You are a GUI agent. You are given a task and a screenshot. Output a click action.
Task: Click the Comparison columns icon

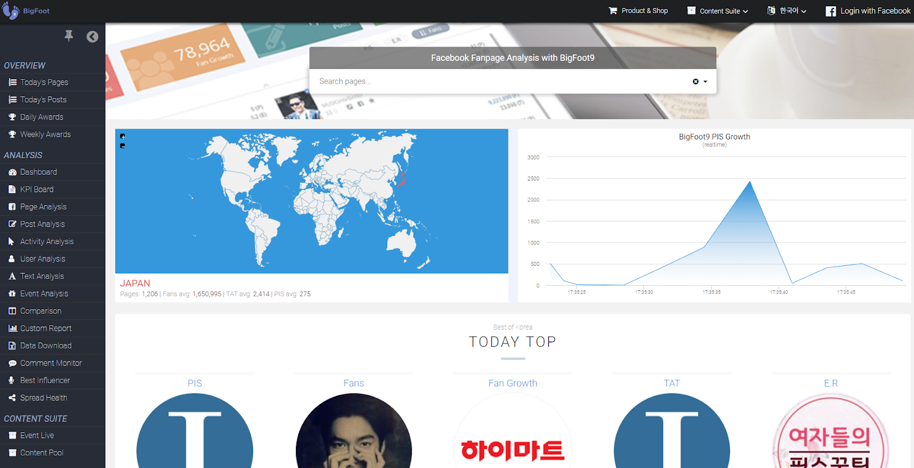(12, 311)
